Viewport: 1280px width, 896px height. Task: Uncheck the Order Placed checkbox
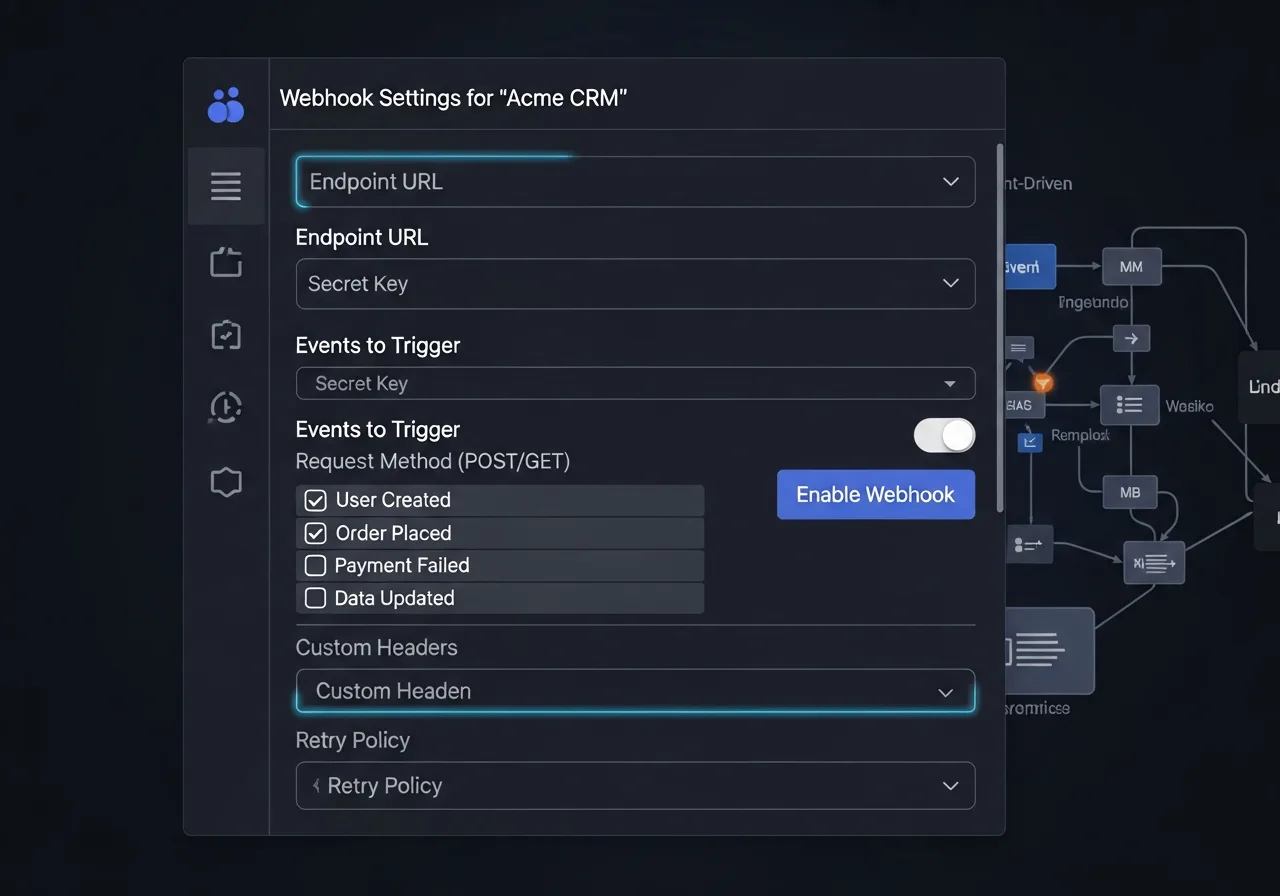316,533
